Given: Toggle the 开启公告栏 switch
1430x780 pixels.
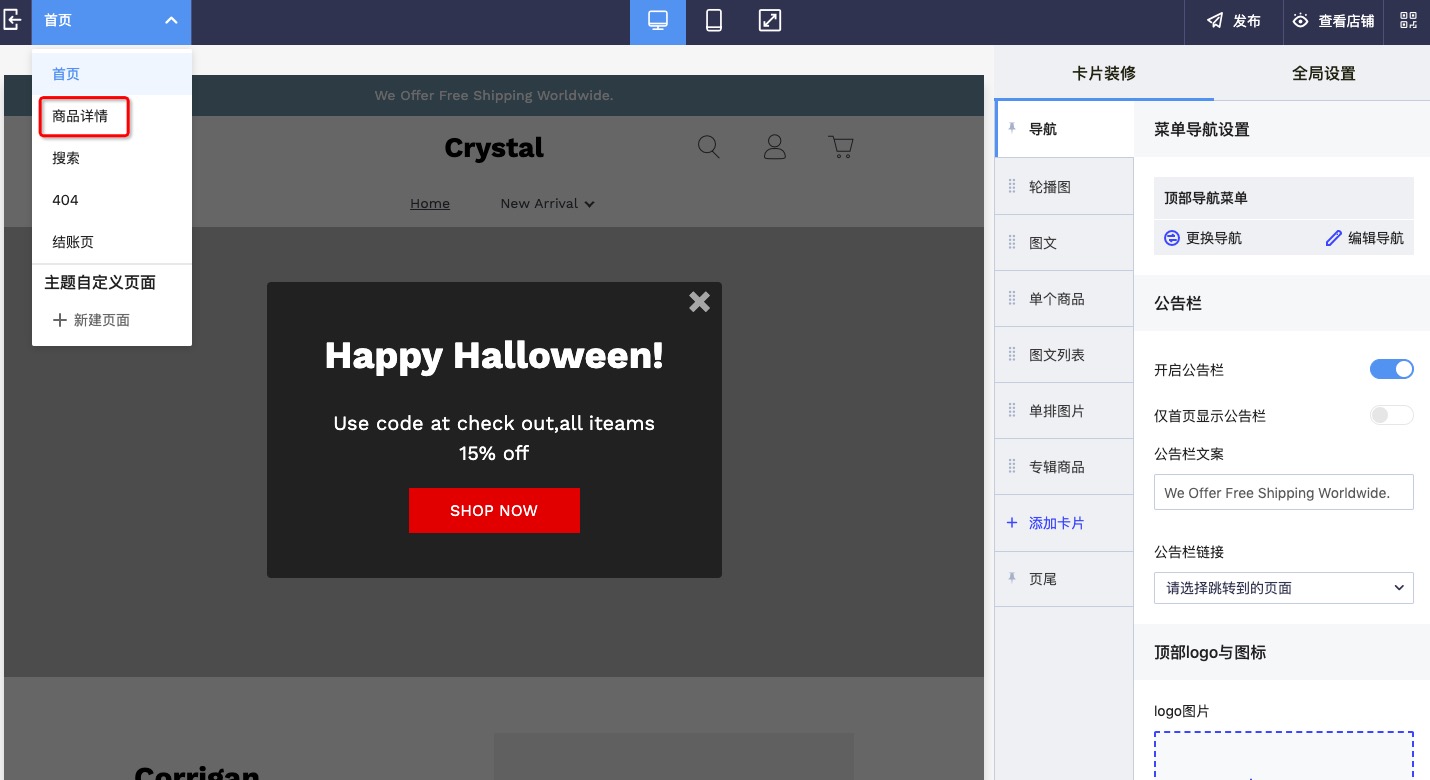Looking at the screenshot, I should [1391, 369].
